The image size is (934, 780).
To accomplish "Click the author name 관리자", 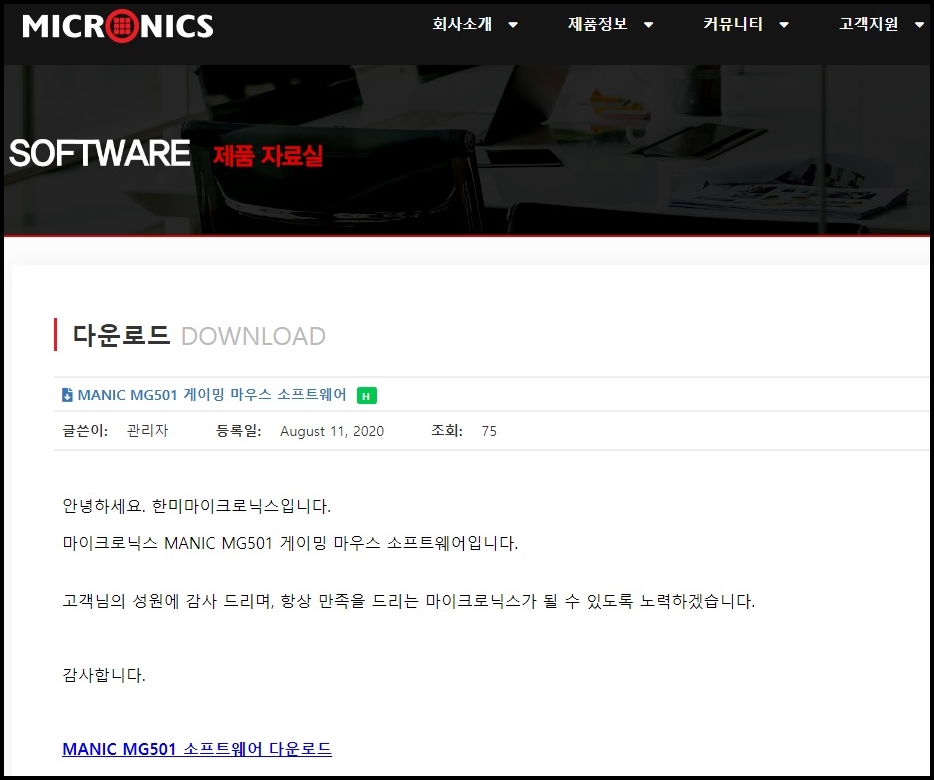I will click(x=148, y=430).
